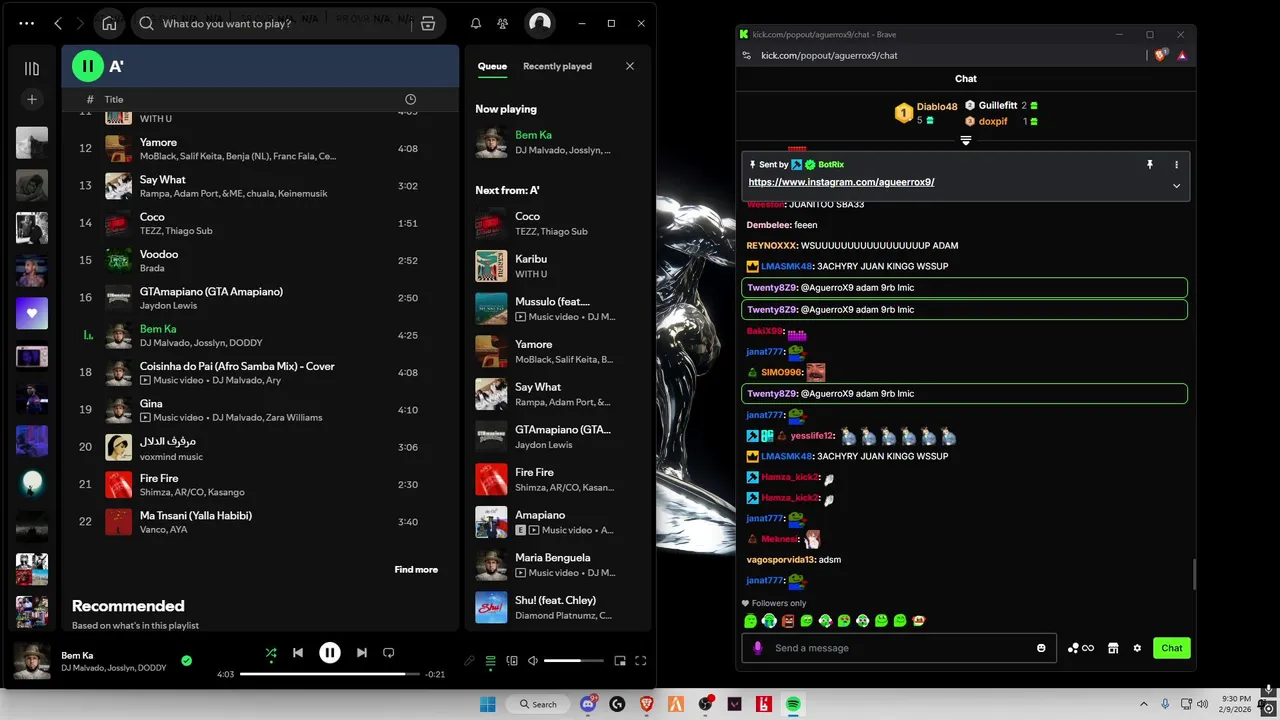Skip to next track
This screenshot has height=720, width=1280.
coord(361,653)
